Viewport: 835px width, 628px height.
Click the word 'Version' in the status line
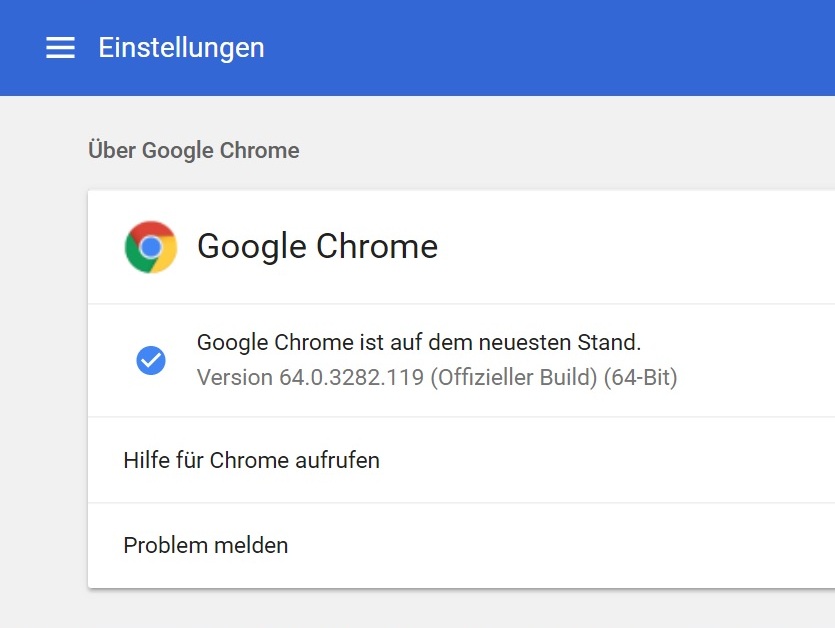pyautogui.click(x=234, y=378)
